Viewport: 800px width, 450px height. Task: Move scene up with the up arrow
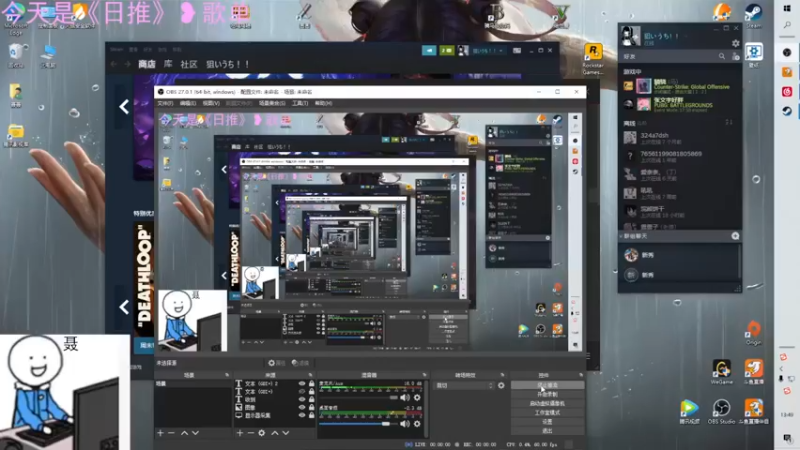(184, 433)
